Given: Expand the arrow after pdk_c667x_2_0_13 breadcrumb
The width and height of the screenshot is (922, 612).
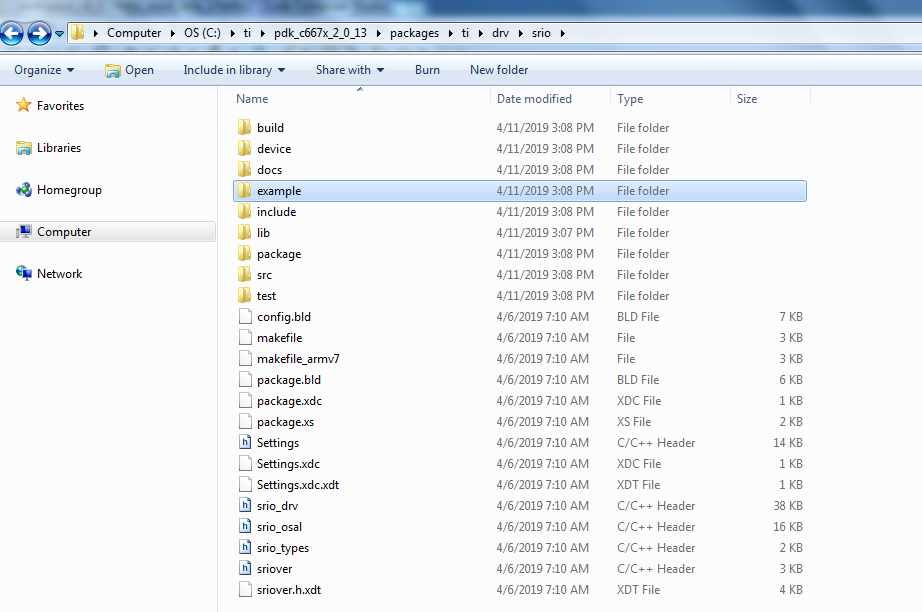Looking at the screenshot, I should pyautogui.click(x=379, y=34).
